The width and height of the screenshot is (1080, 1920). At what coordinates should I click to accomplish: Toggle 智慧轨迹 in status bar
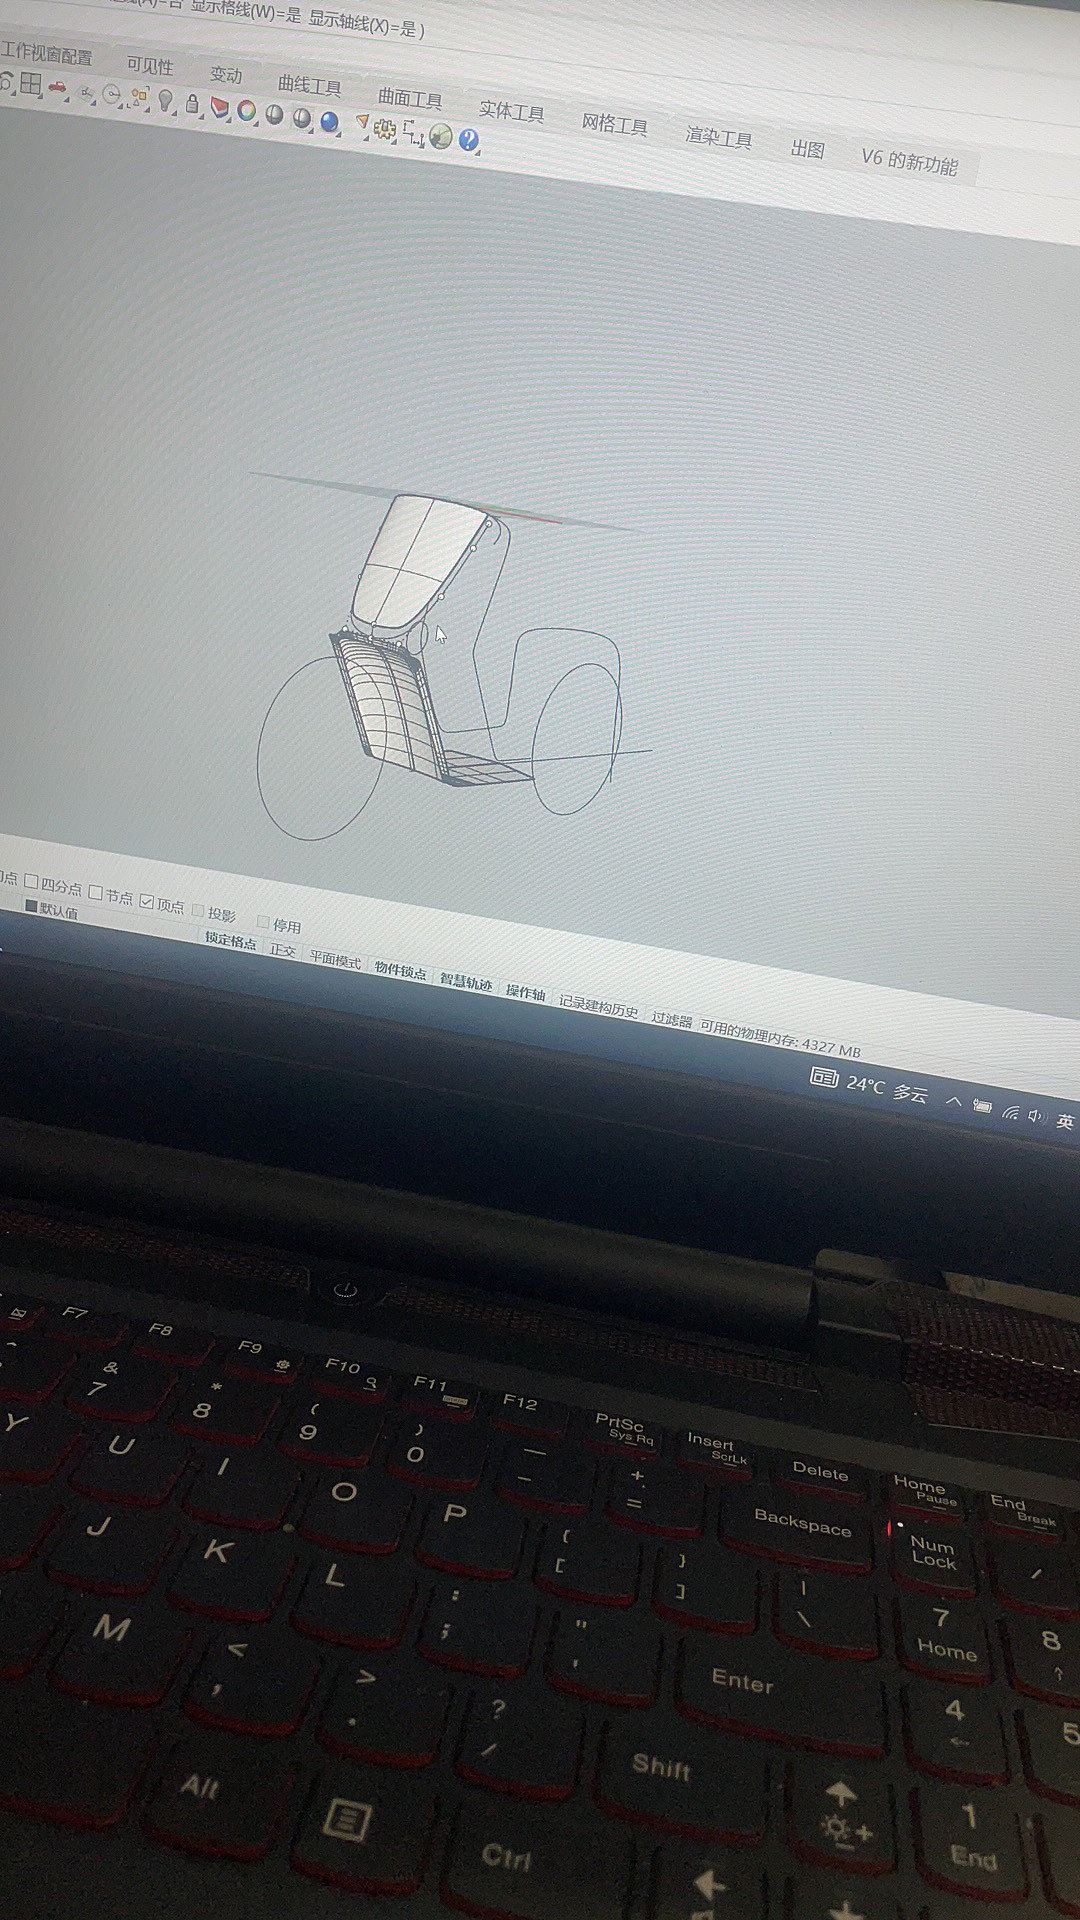pos(466,983)
